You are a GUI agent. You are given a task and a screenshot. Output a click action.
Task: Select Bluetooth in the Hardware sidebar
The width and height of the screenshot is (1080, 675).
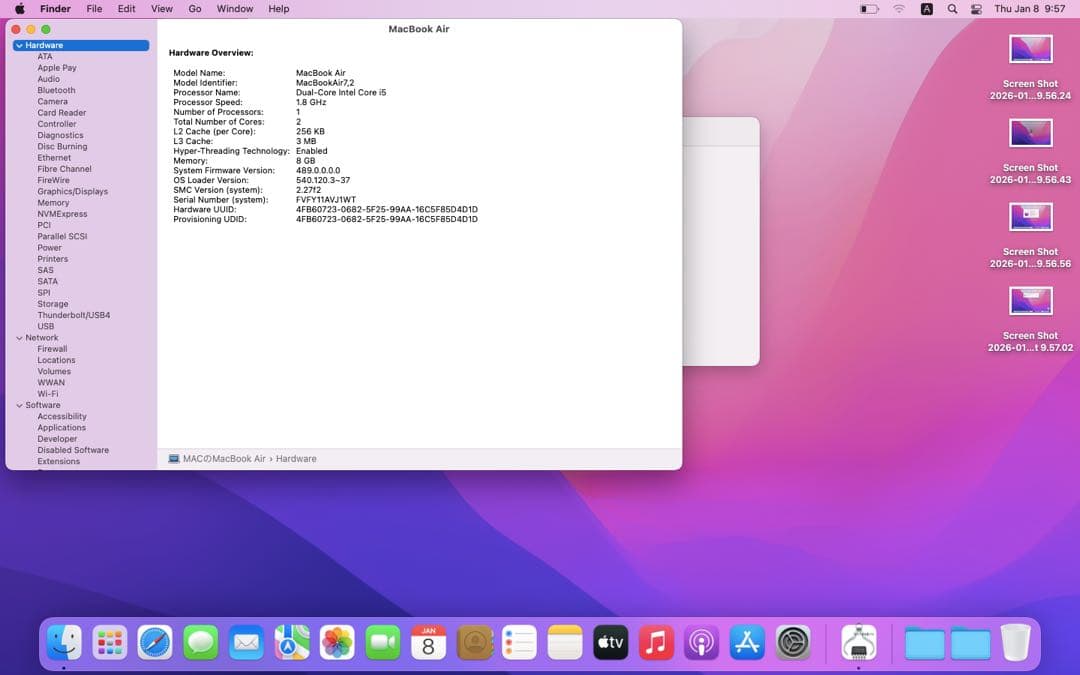tap(55, 89)
